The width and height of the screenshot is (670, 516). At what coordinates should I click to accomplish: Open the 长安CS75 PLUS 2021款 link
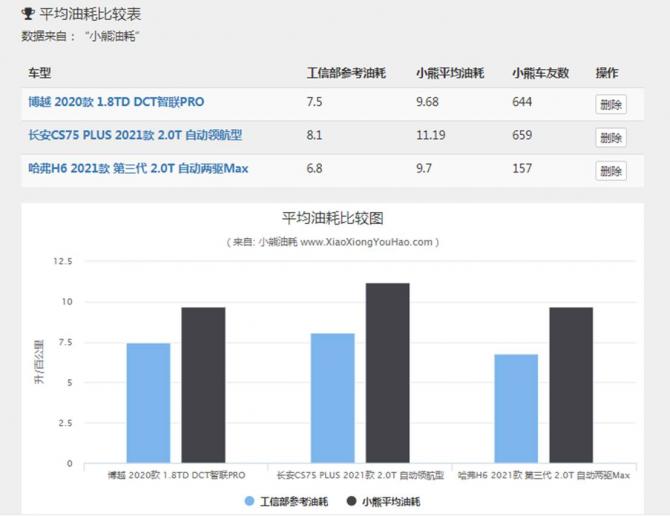(135, 135)
